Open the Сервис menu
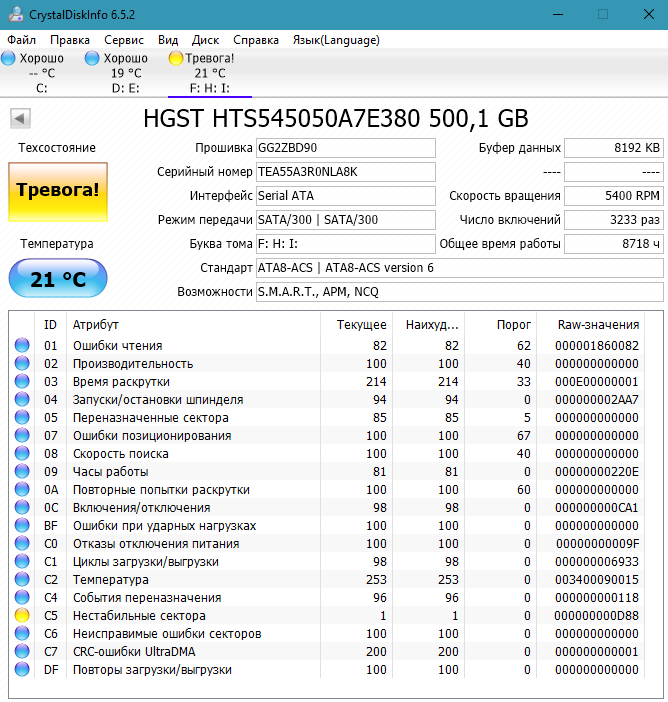Viewport: 668px width, 702px height. (124, 40)
